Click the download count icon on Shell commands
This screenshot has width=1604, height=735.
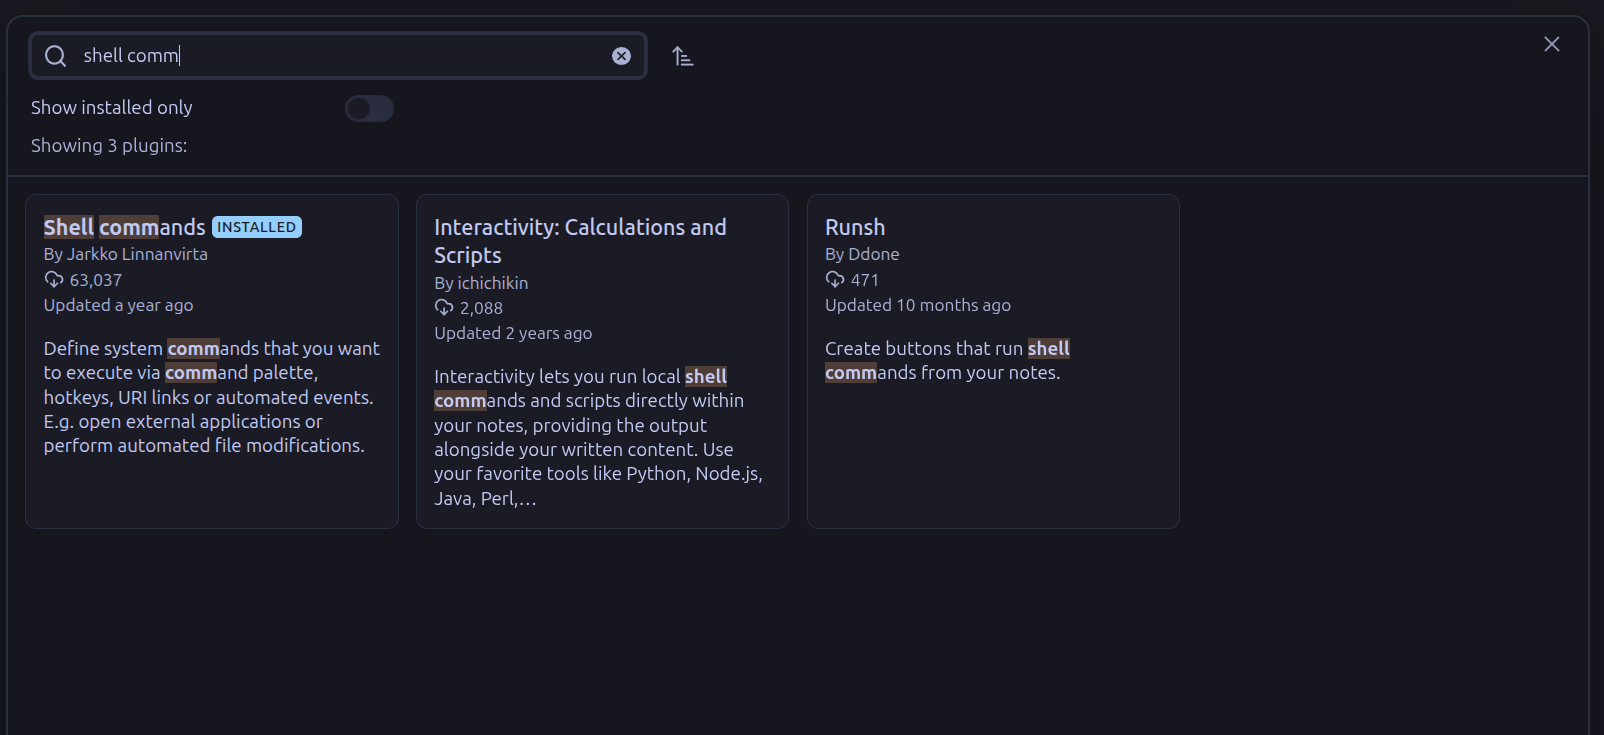coord(53,280)
